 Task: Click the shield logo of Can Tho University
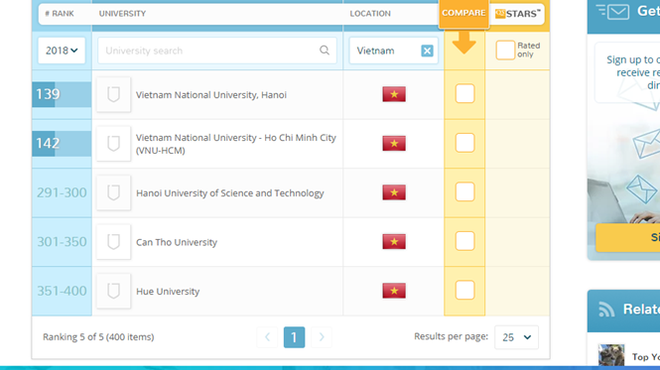pos(113,242)
